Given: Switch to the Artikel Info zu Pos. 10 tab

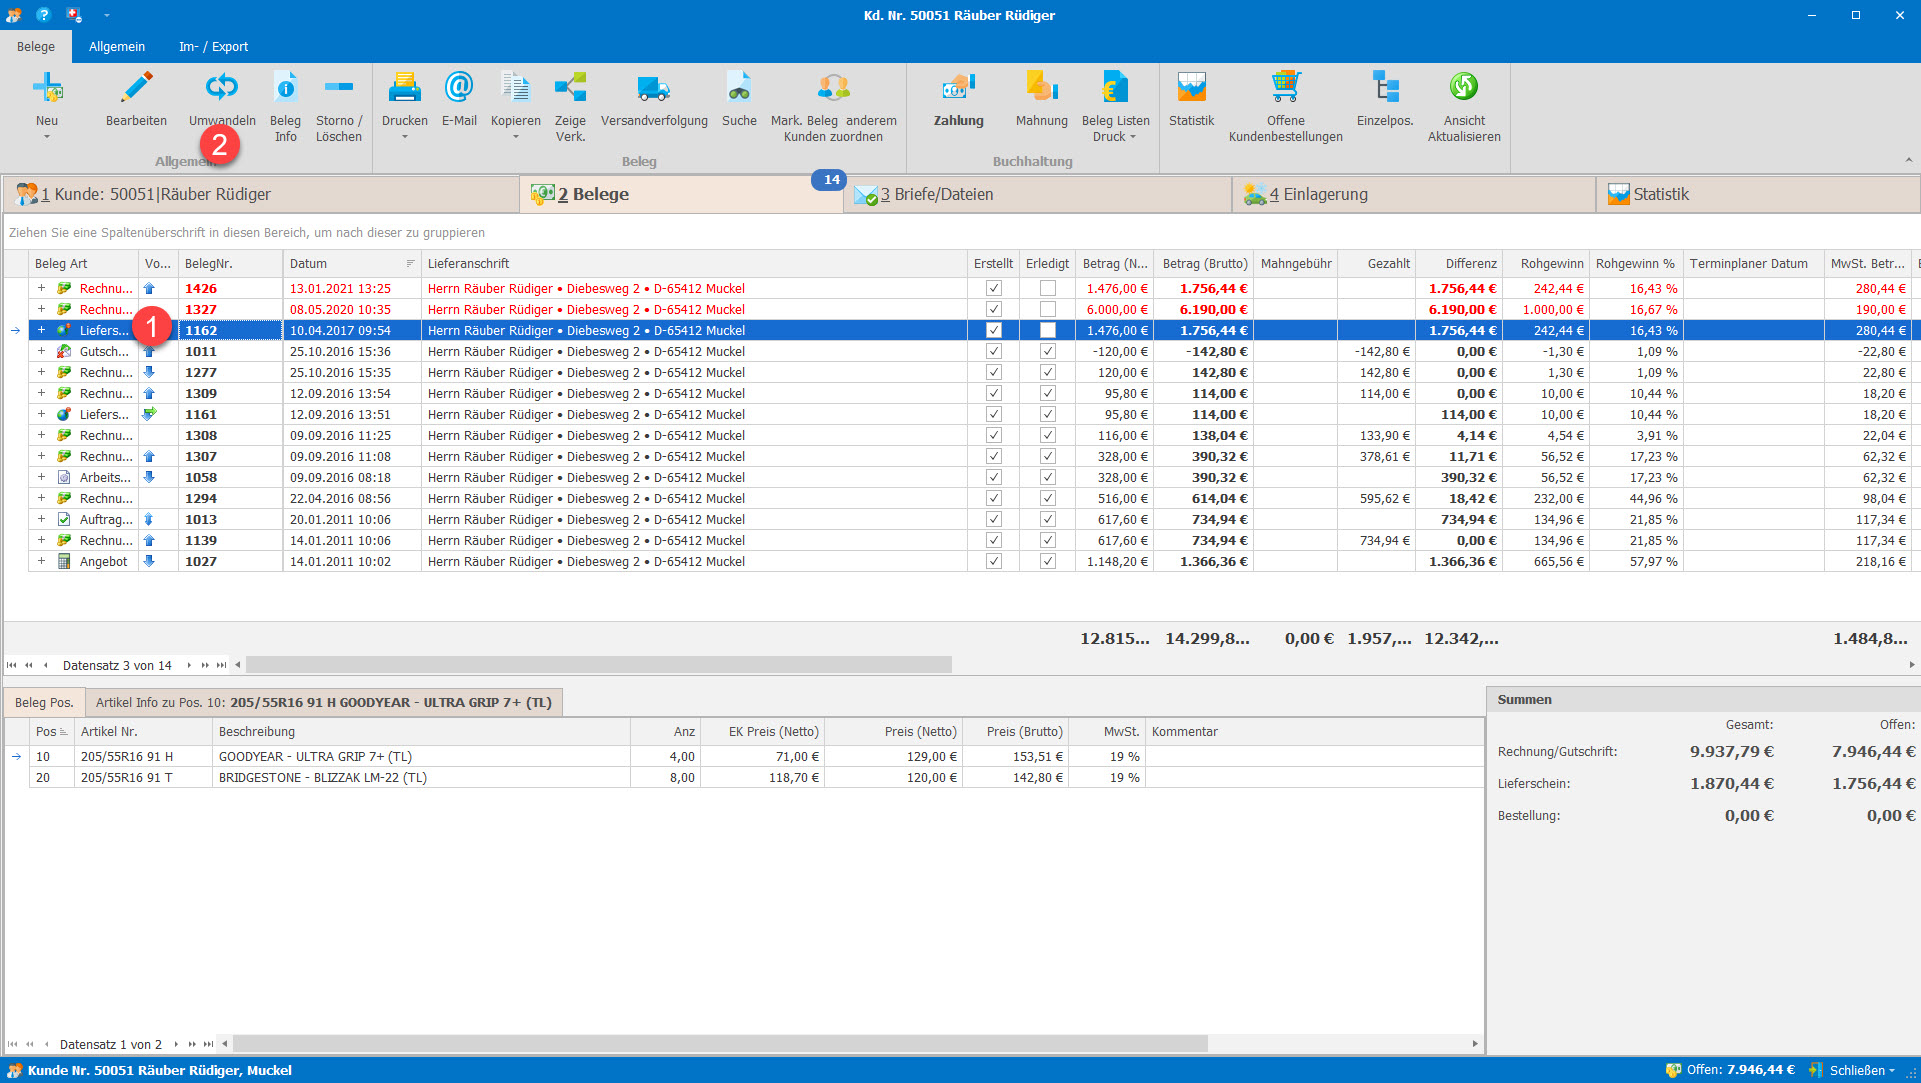Looking at the screenshot, I should (x=323, y=702).
